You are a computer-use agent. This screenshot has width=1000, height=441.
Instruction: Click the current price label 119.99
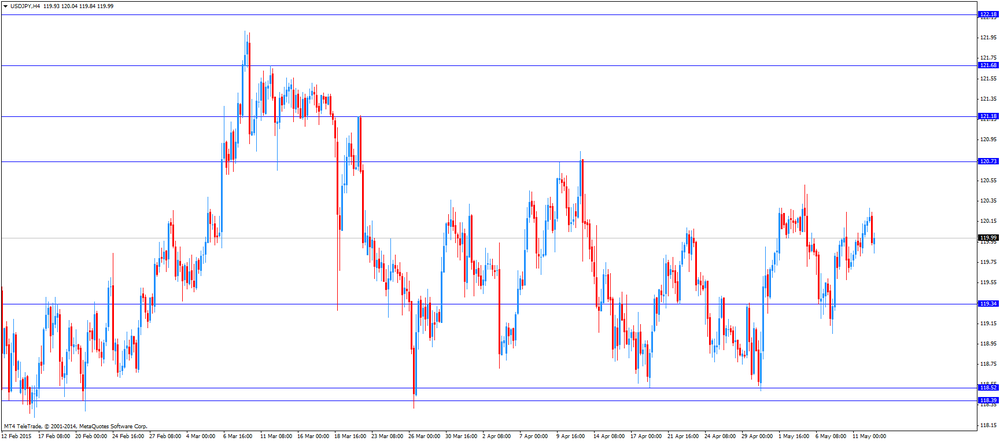click(988, 237)
